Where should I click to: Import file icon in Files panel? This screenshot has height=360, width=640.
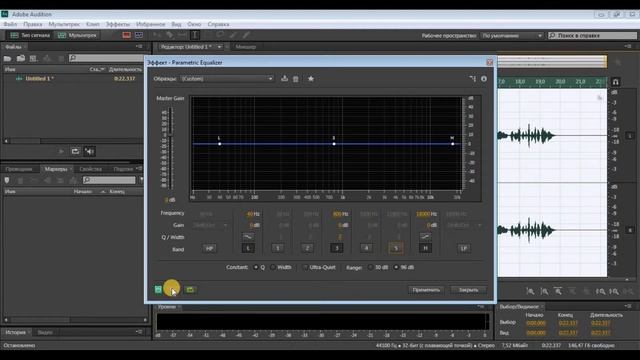click(x=21, y=58)
